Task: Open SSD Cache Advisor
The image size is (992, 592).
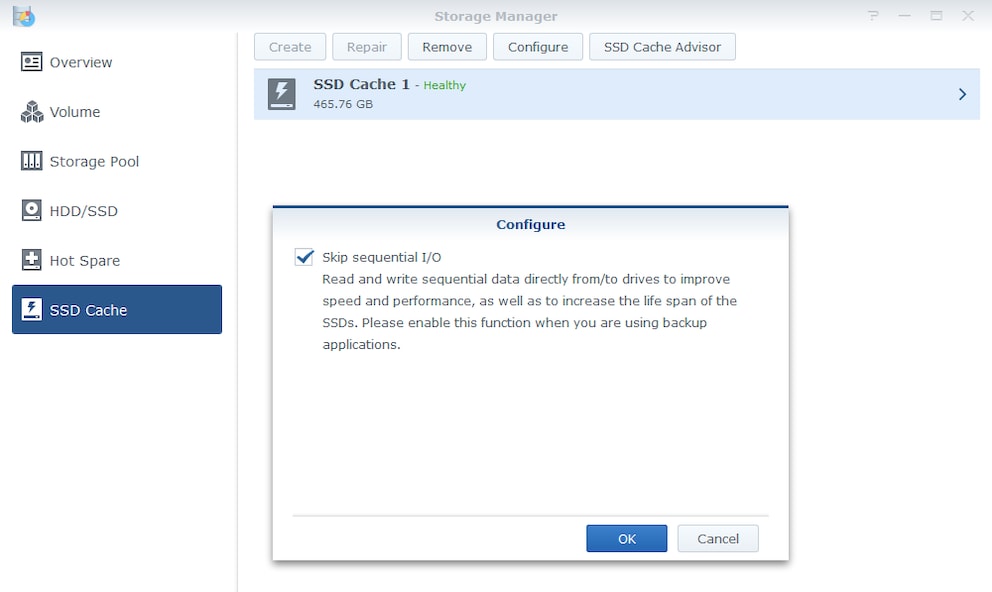Action: (662, 47)
